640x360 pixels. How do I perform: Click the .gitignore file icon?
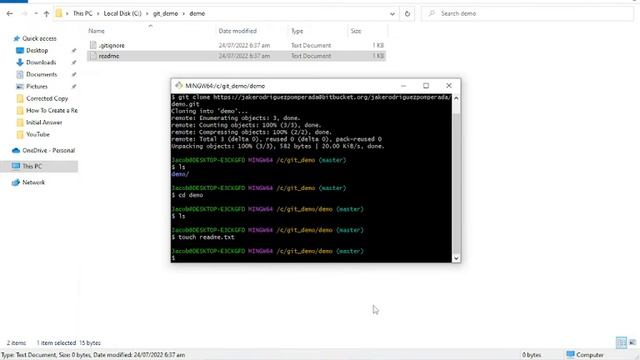click(x=93, y=45)
